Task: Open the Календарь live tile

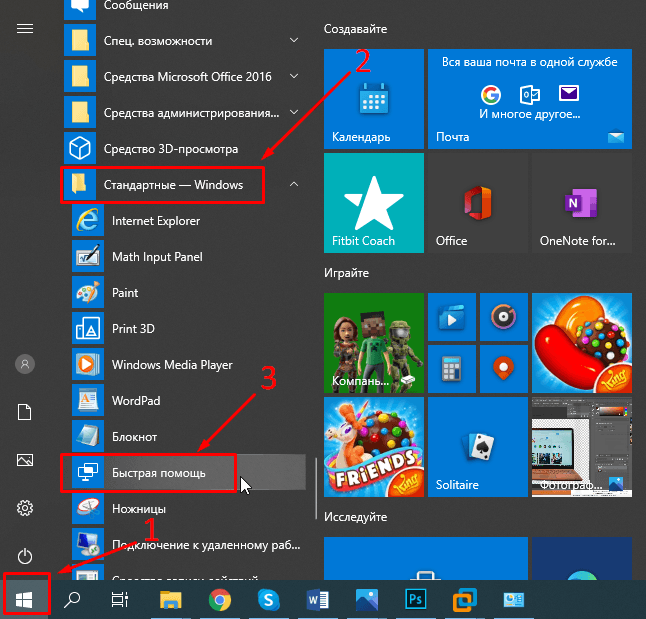Action: [x=373, y=99]
